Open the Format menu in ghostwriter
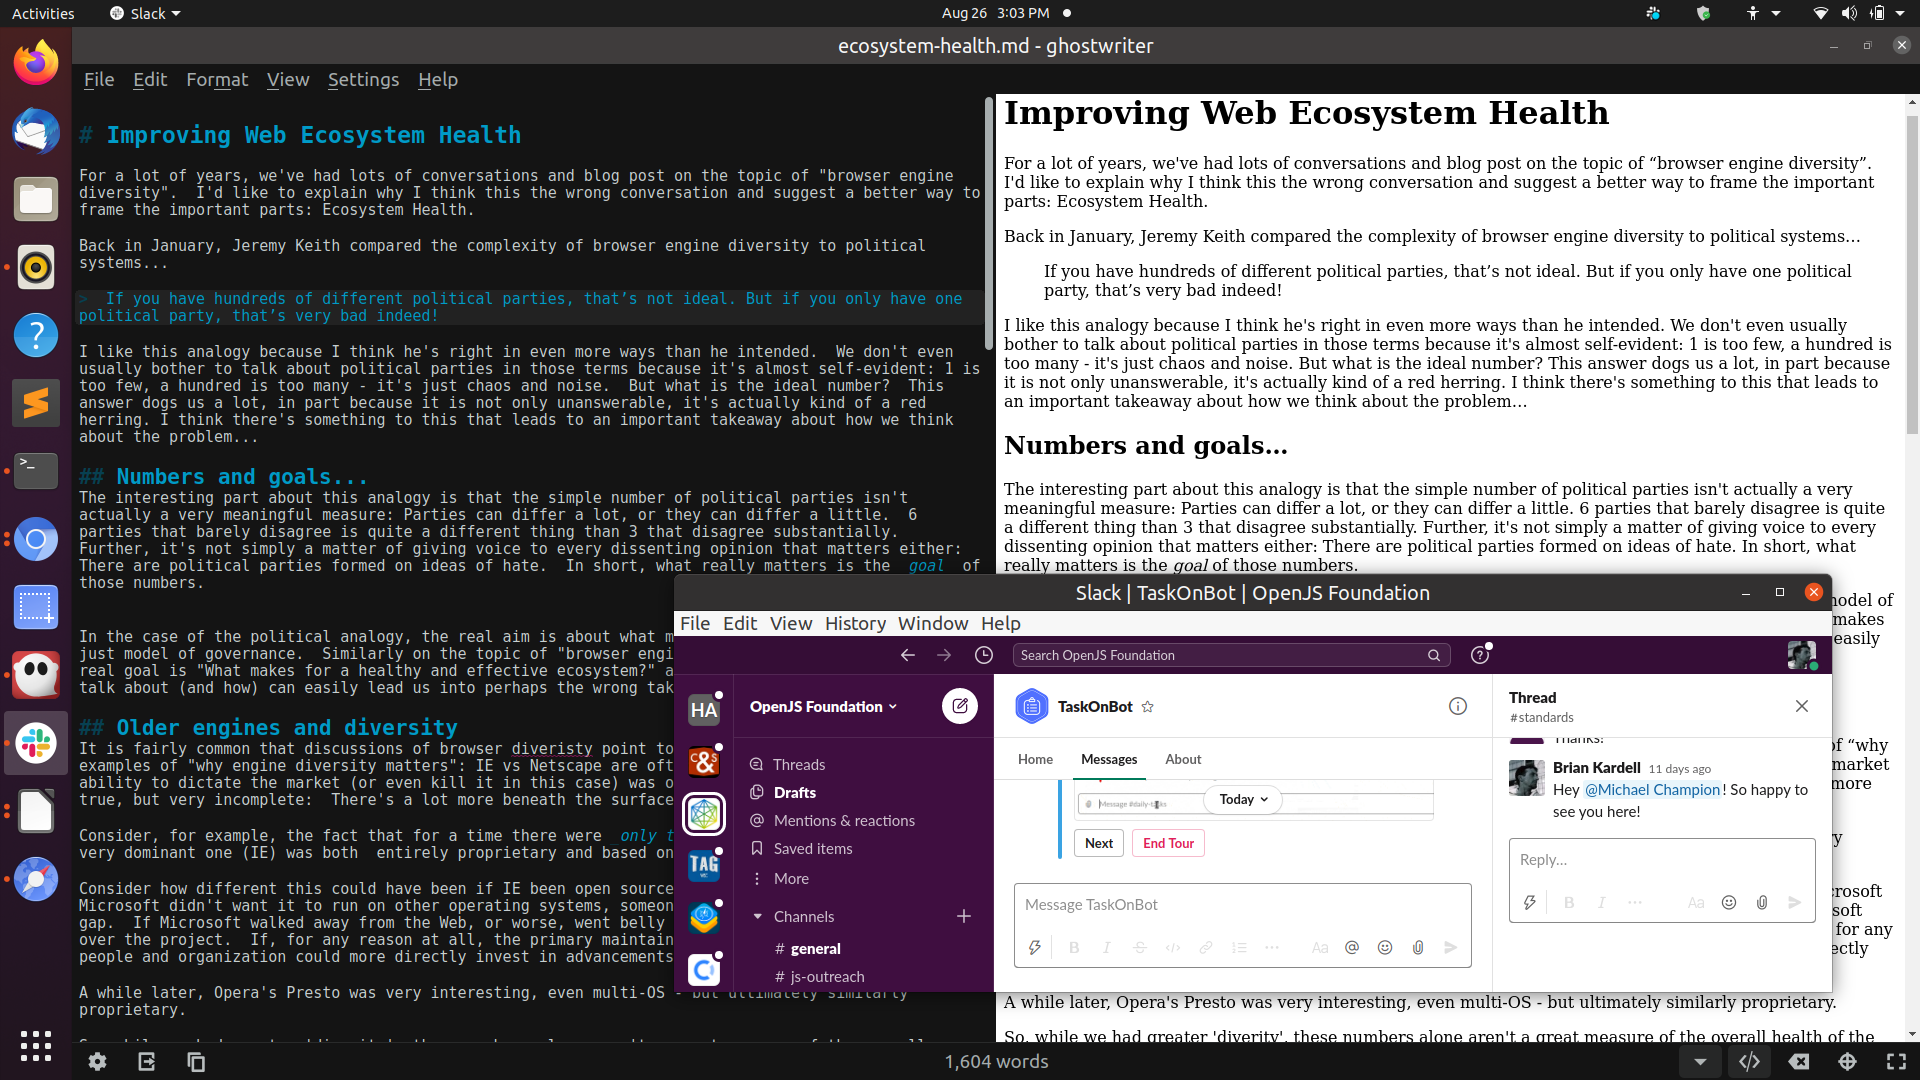Screen dimensions: 1920x1080 (x=217, y=80)
